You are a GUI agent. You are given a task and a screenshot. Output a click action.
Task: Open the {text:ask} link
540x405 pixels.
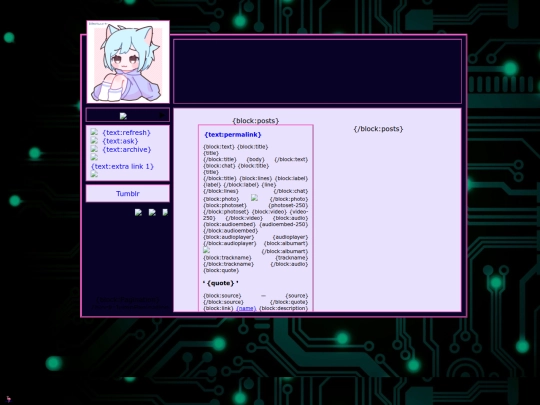click(120, 141)
